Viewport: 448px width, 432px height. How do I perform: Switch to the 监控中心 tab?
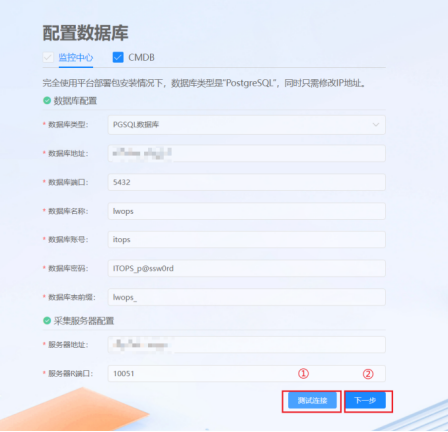(76, 57)
